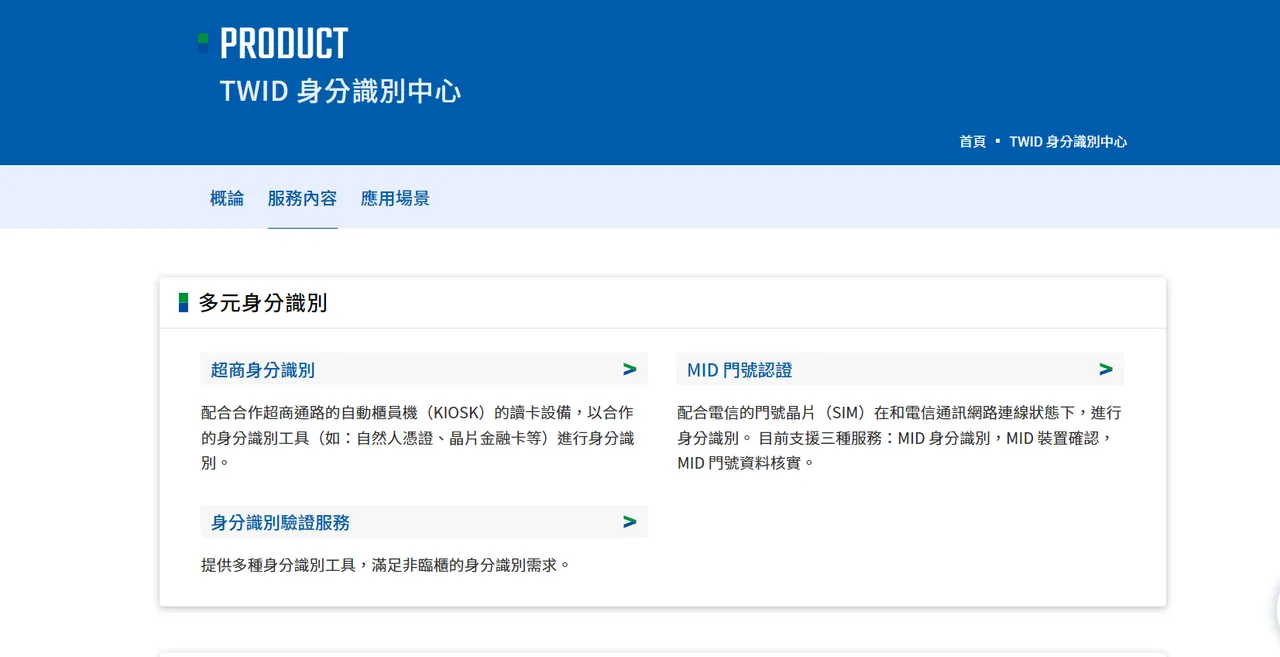The image size is (1280, 657).
Task: Click the MID 門號認證 description paragraph
Action: pos(900,437)
